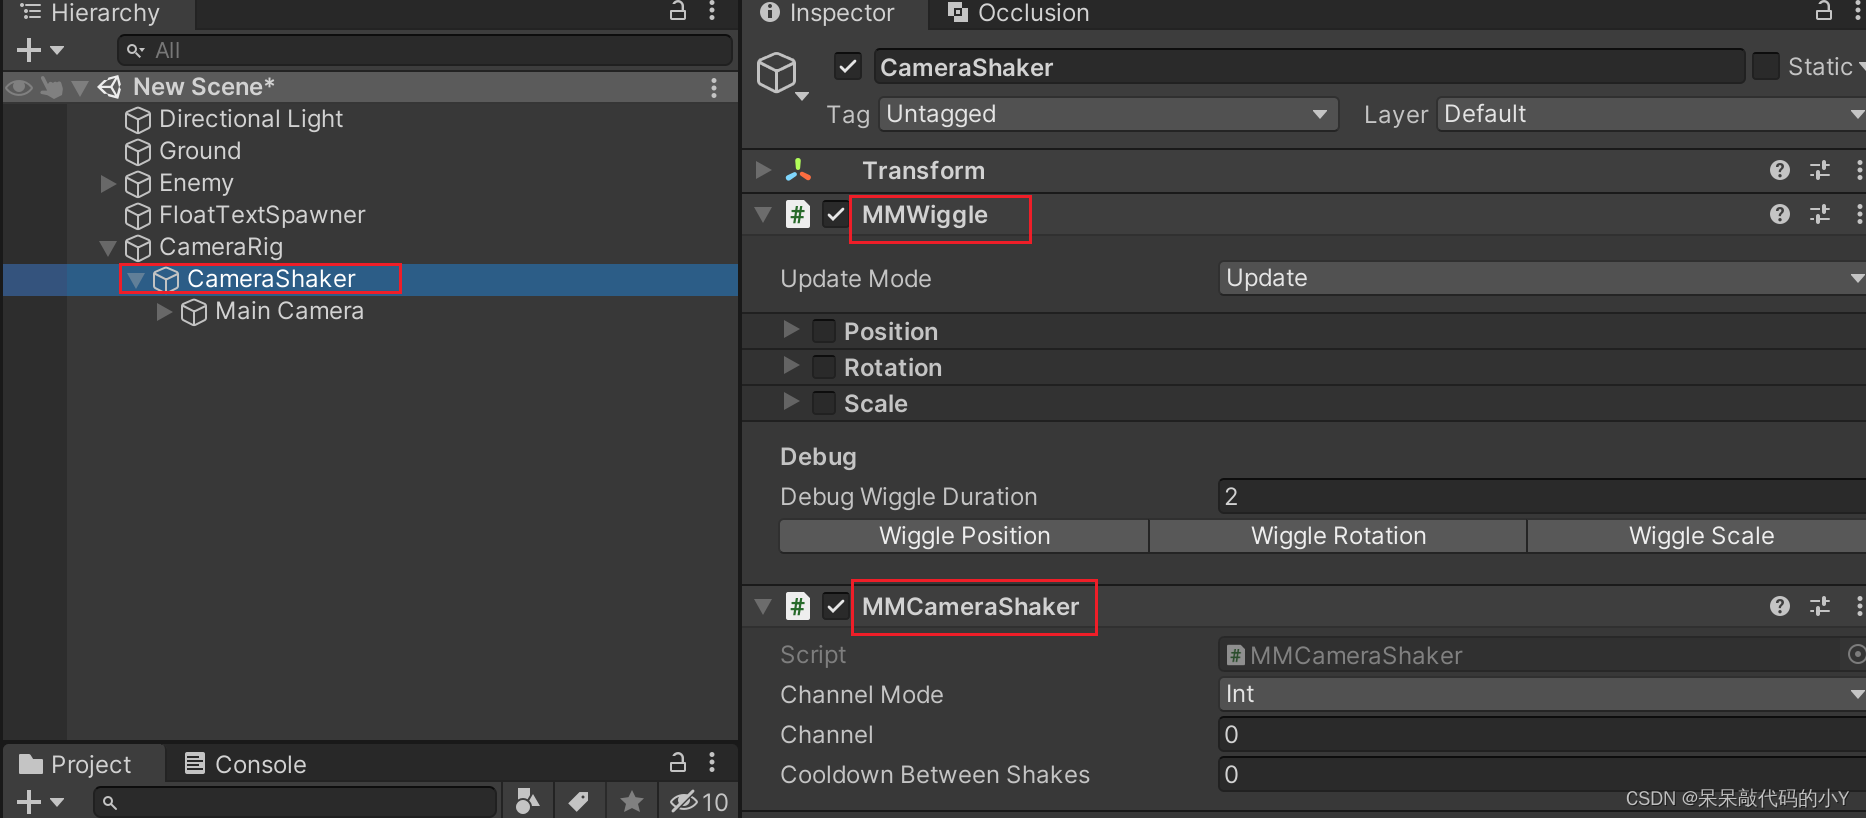The width and height of the screenshot is (1866, 818).
Task: Open the MMWiggle component help reference icon
Action: [1779, 214]
